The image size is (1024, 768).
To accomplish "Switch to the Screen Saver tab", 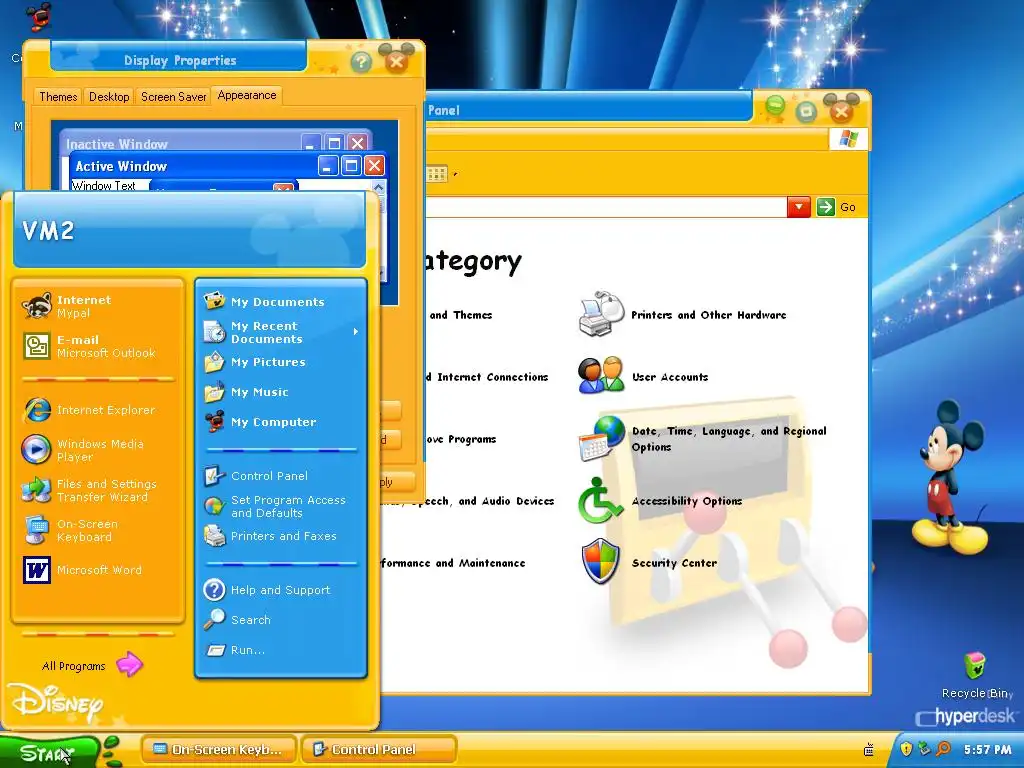I will click(x=174, y=97).
